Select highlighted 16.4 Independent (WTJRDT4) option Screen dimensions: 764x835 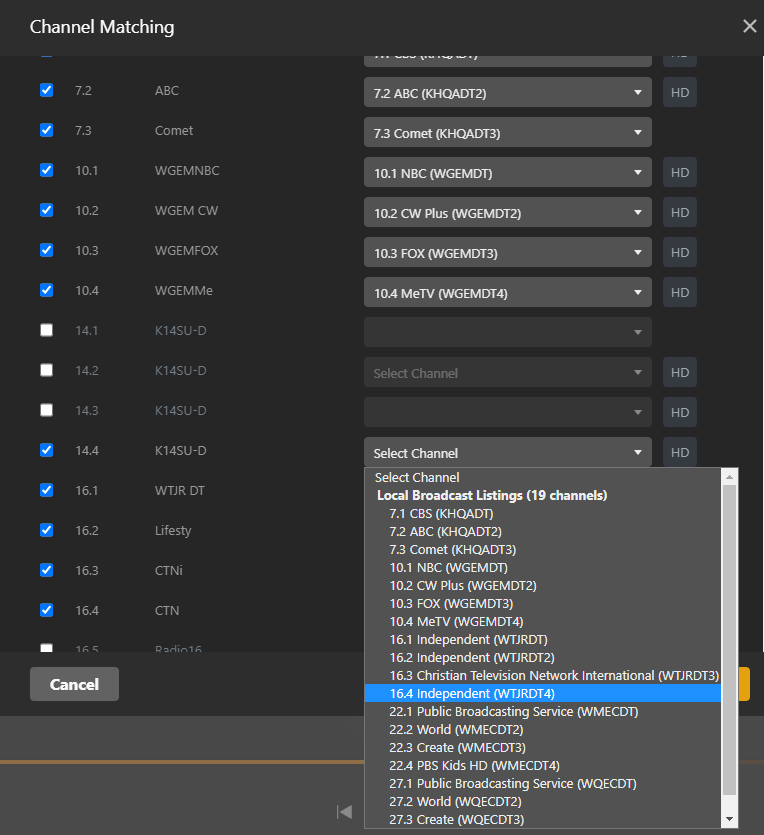point(543,693)
